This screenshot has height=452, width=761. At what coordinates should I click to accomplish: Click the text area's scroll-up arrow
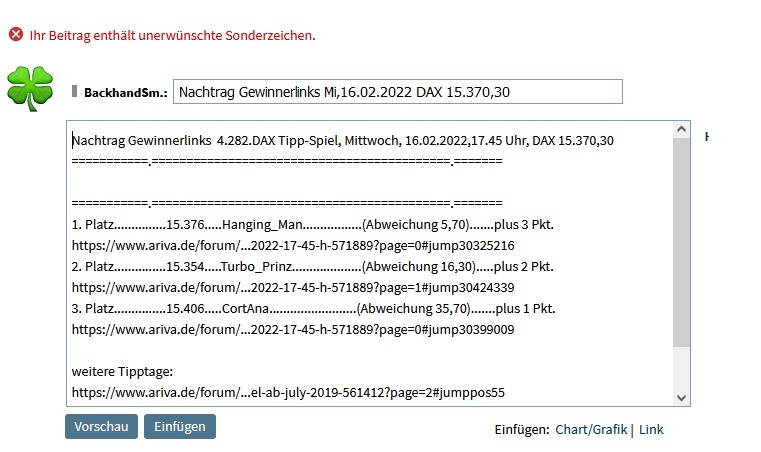(x=682, y=131)
